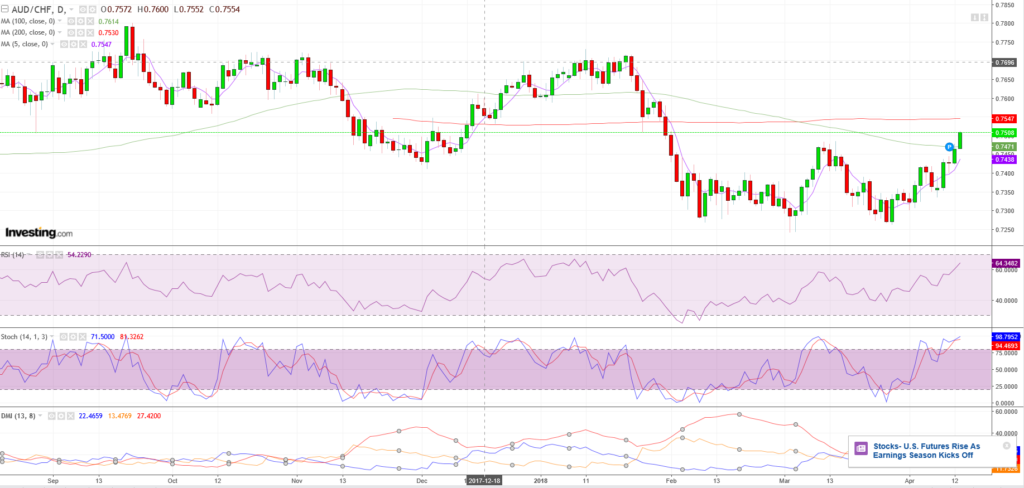Select the 0.7547 red MA price label
This screenshot has width=1024, height=488.
[1003, 119]
